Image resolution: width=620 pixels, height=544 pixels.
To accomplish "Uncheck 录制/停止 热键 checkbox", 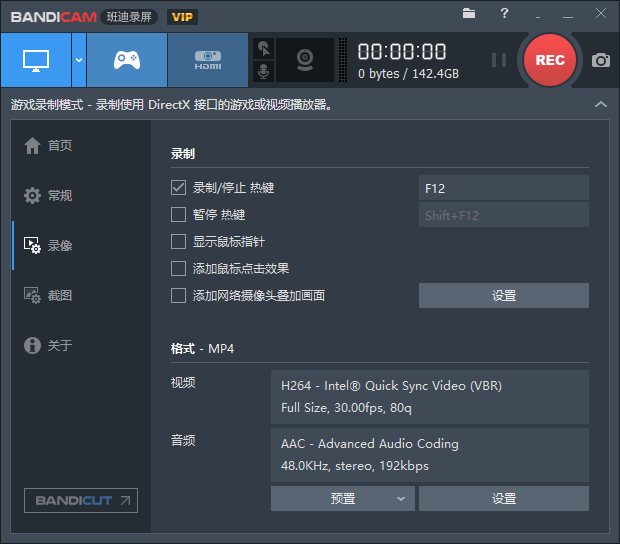I will [178, 188].
